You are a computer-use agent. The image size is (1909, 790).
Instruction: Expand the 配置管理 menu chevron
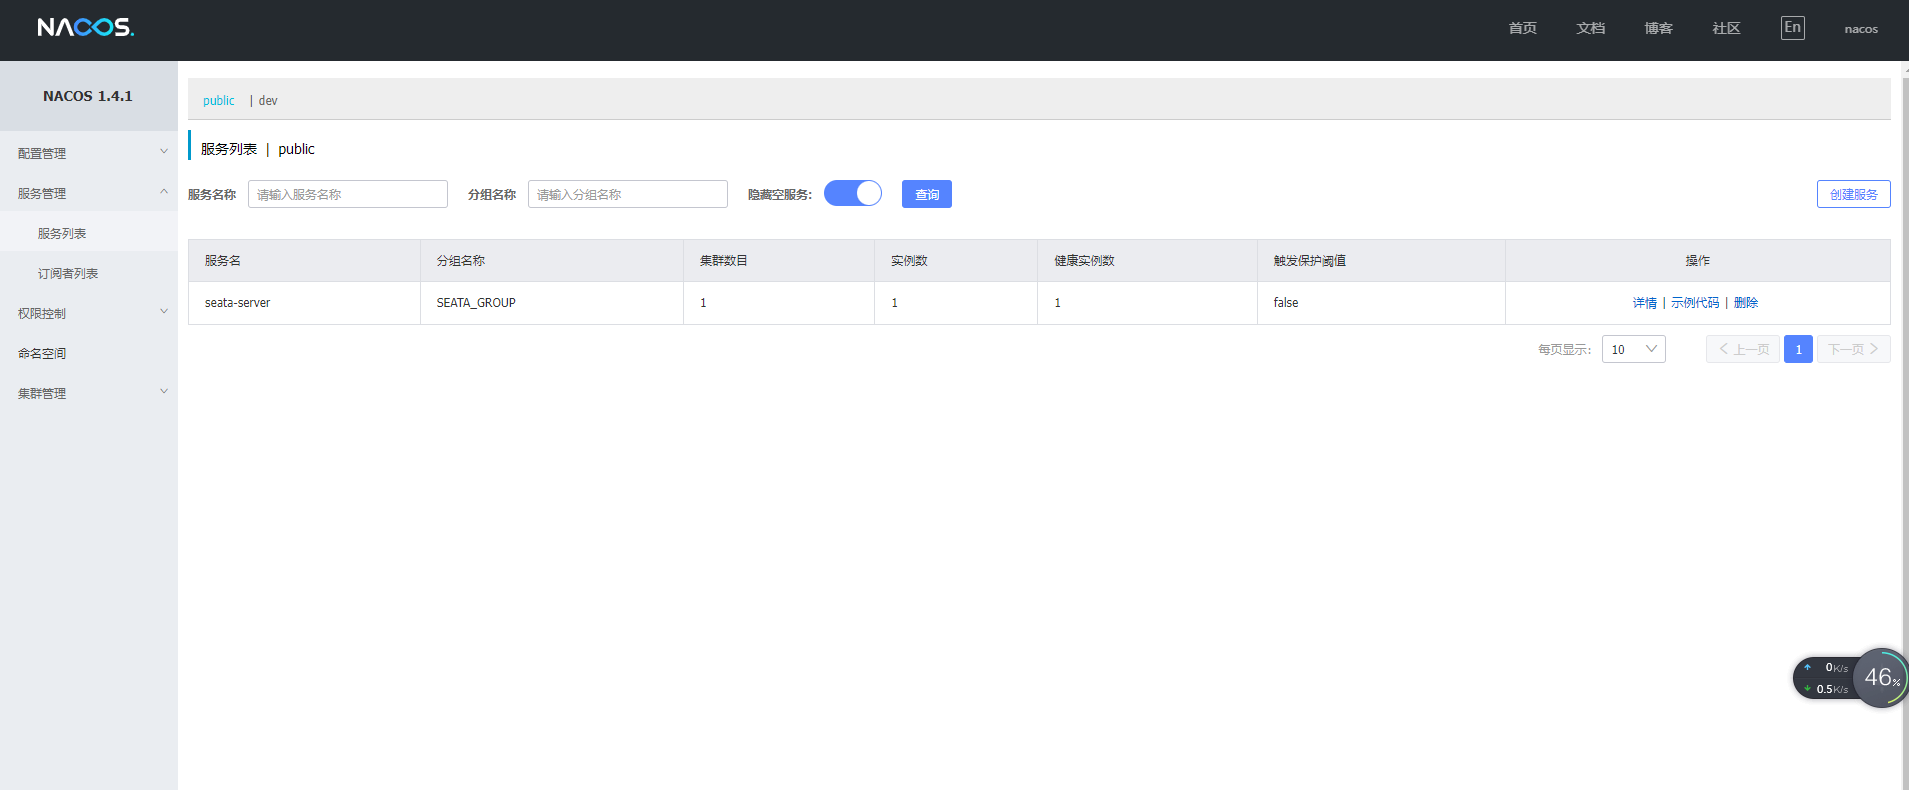coord(164,152)
